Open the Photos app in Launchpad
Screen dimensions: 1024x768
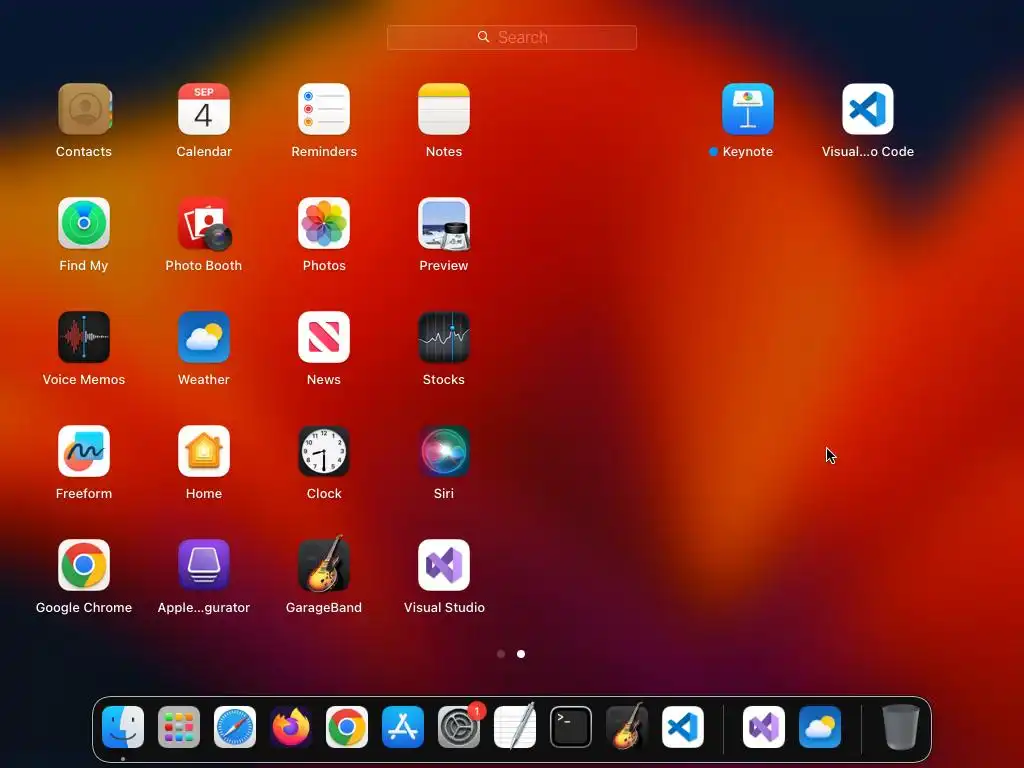[324, 223]
